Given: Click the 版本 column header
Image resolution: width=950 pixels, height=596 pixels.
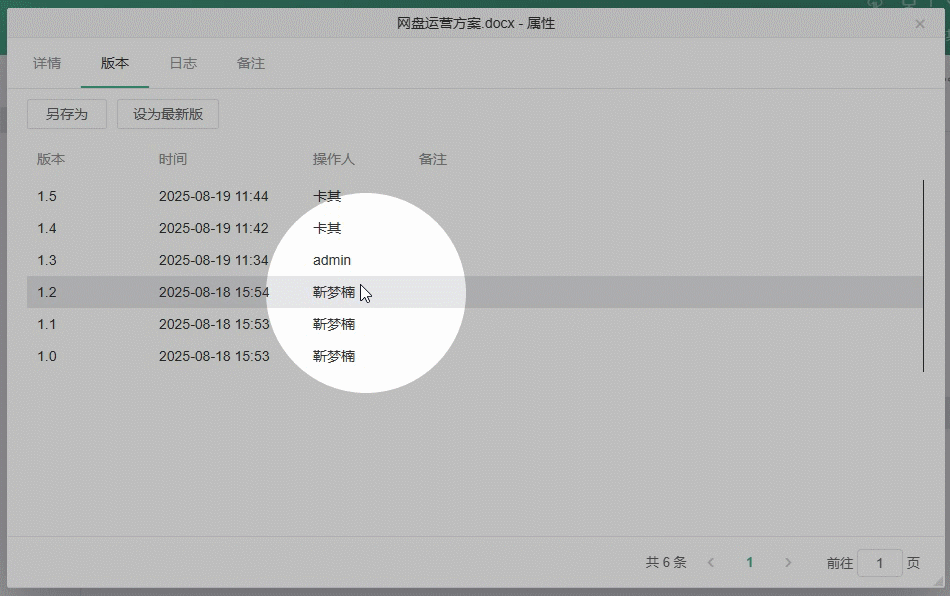Looking at the screenshot, I should [x=46, y=159].
